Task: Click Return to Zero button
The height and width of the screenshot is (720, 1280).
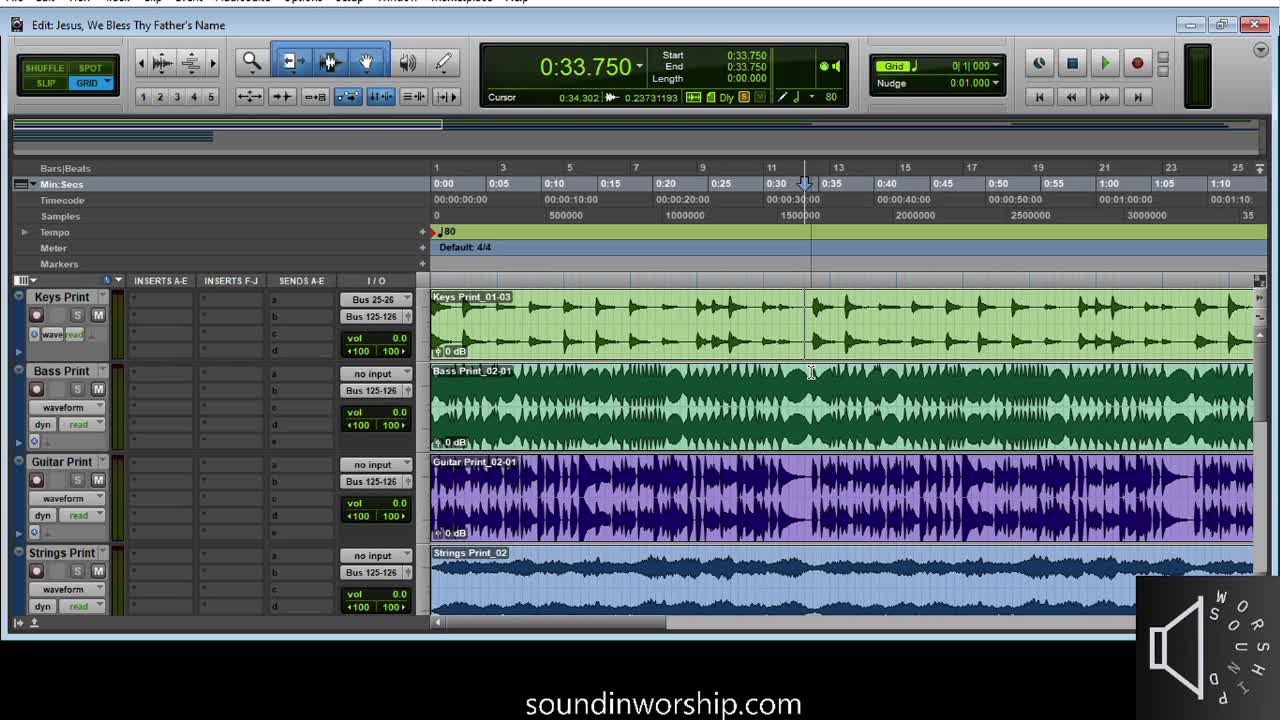Action: pos(1039,97)
